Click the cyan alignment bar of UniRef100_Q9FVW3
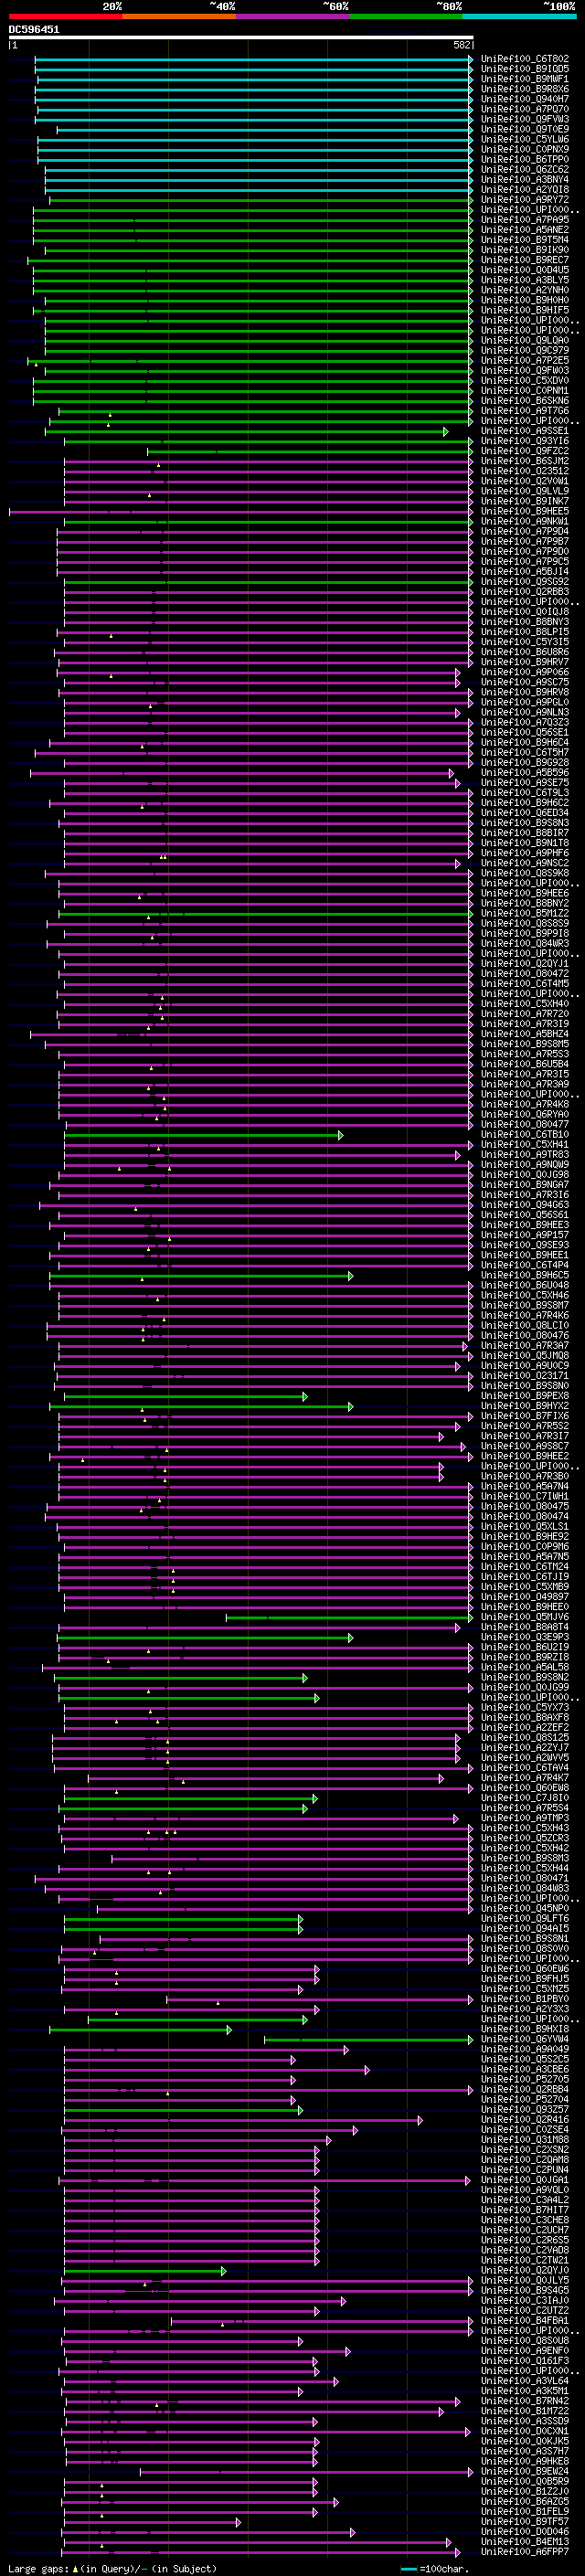The width and height of the screenshot is (585, 2576). [x=253, y=119]
